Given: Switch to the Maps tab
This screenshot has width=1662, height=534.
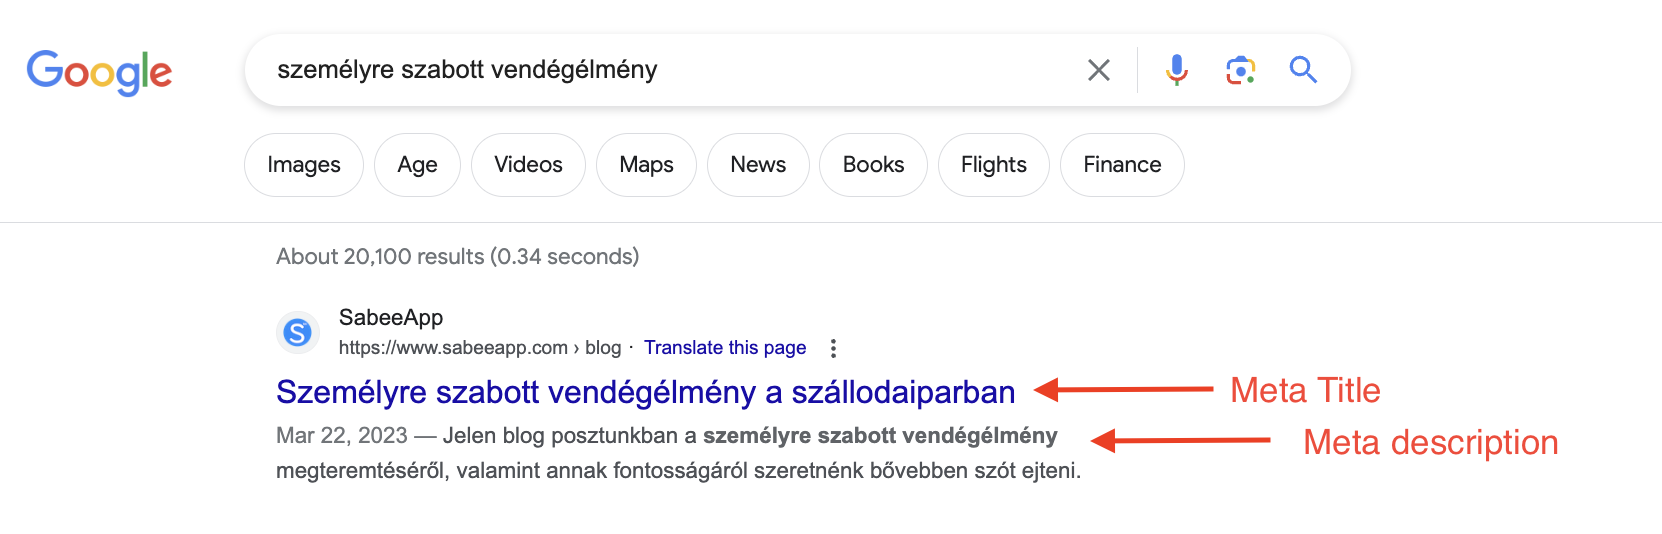Looking at the screenshot, I should [x=646, y=165].
